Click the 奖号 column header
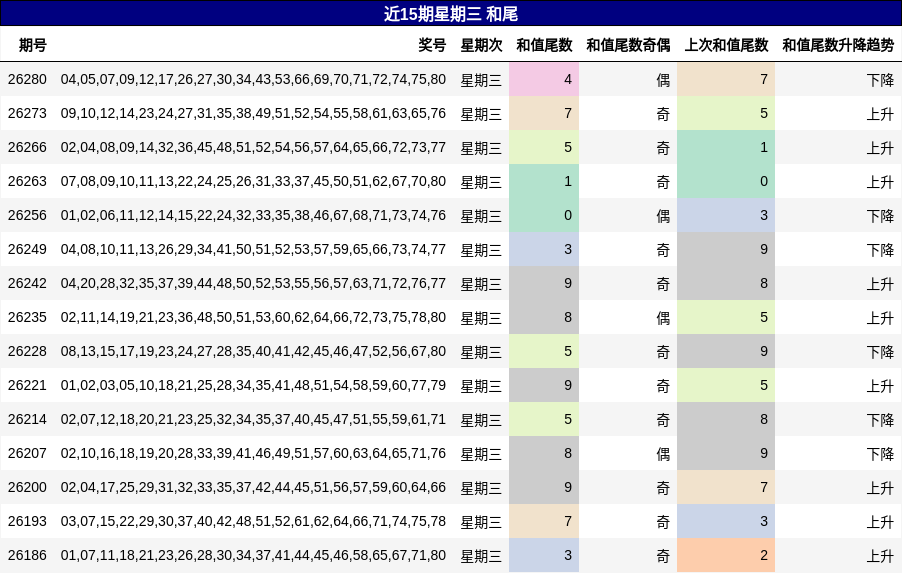Screen dimensions: 902x573 [x=432, y=45]
